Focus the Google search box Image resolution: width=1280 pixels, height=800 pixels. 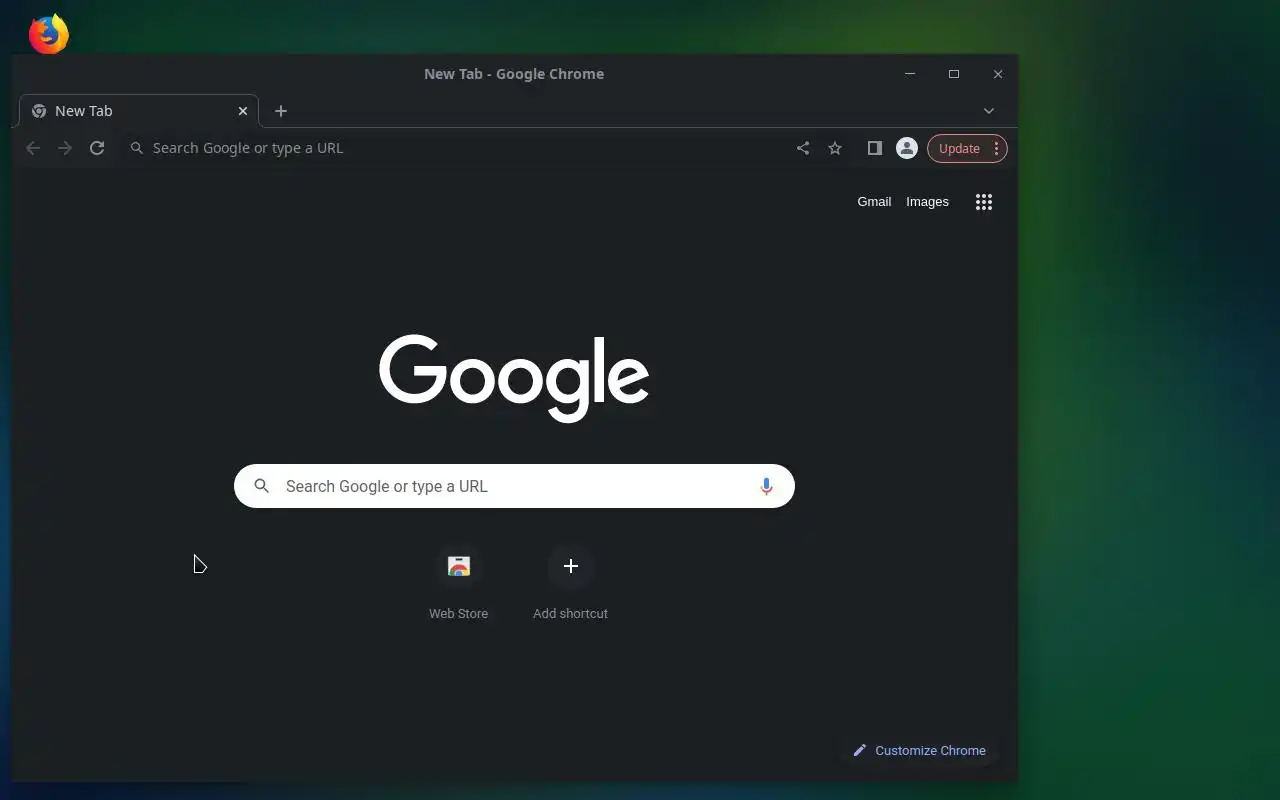[x=514, y=486]
